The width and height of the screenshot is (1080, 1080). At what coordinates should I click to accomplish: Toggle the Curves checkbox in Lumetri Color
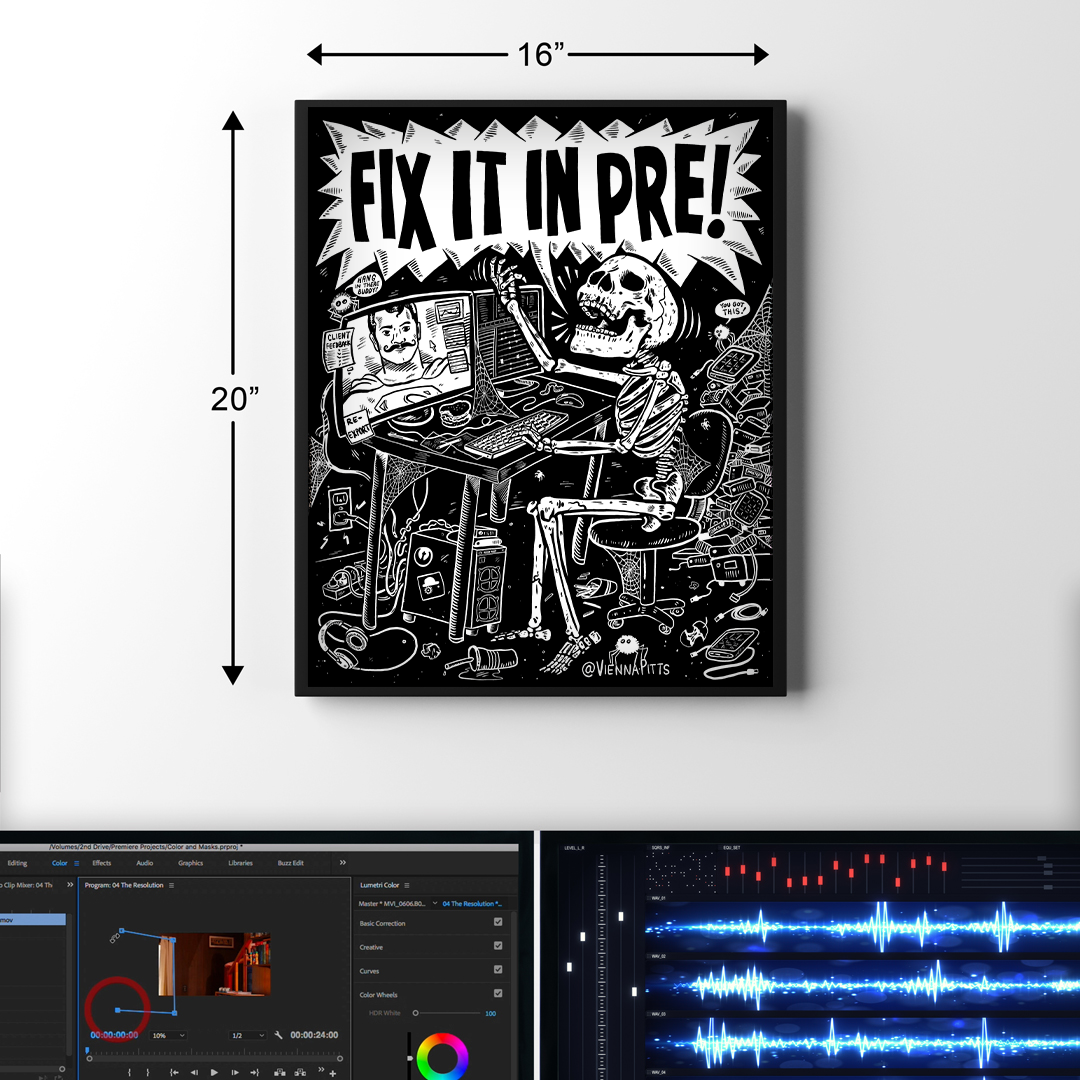[496, 970]
